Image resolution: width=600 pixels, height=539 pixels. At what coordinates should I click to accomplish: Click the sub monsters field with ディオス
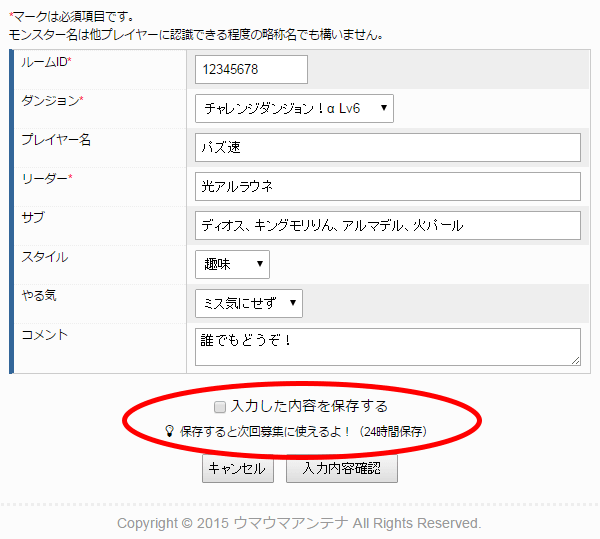388,226
